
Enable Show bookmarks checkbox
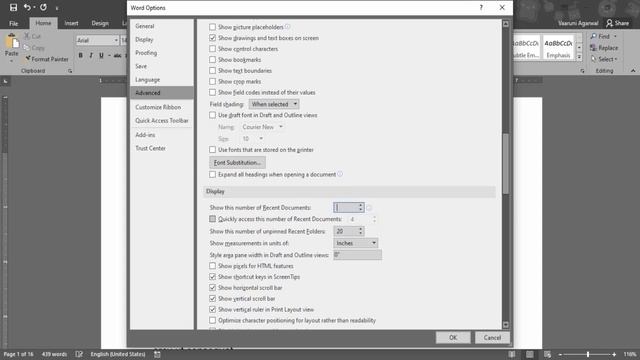point(212,60)
